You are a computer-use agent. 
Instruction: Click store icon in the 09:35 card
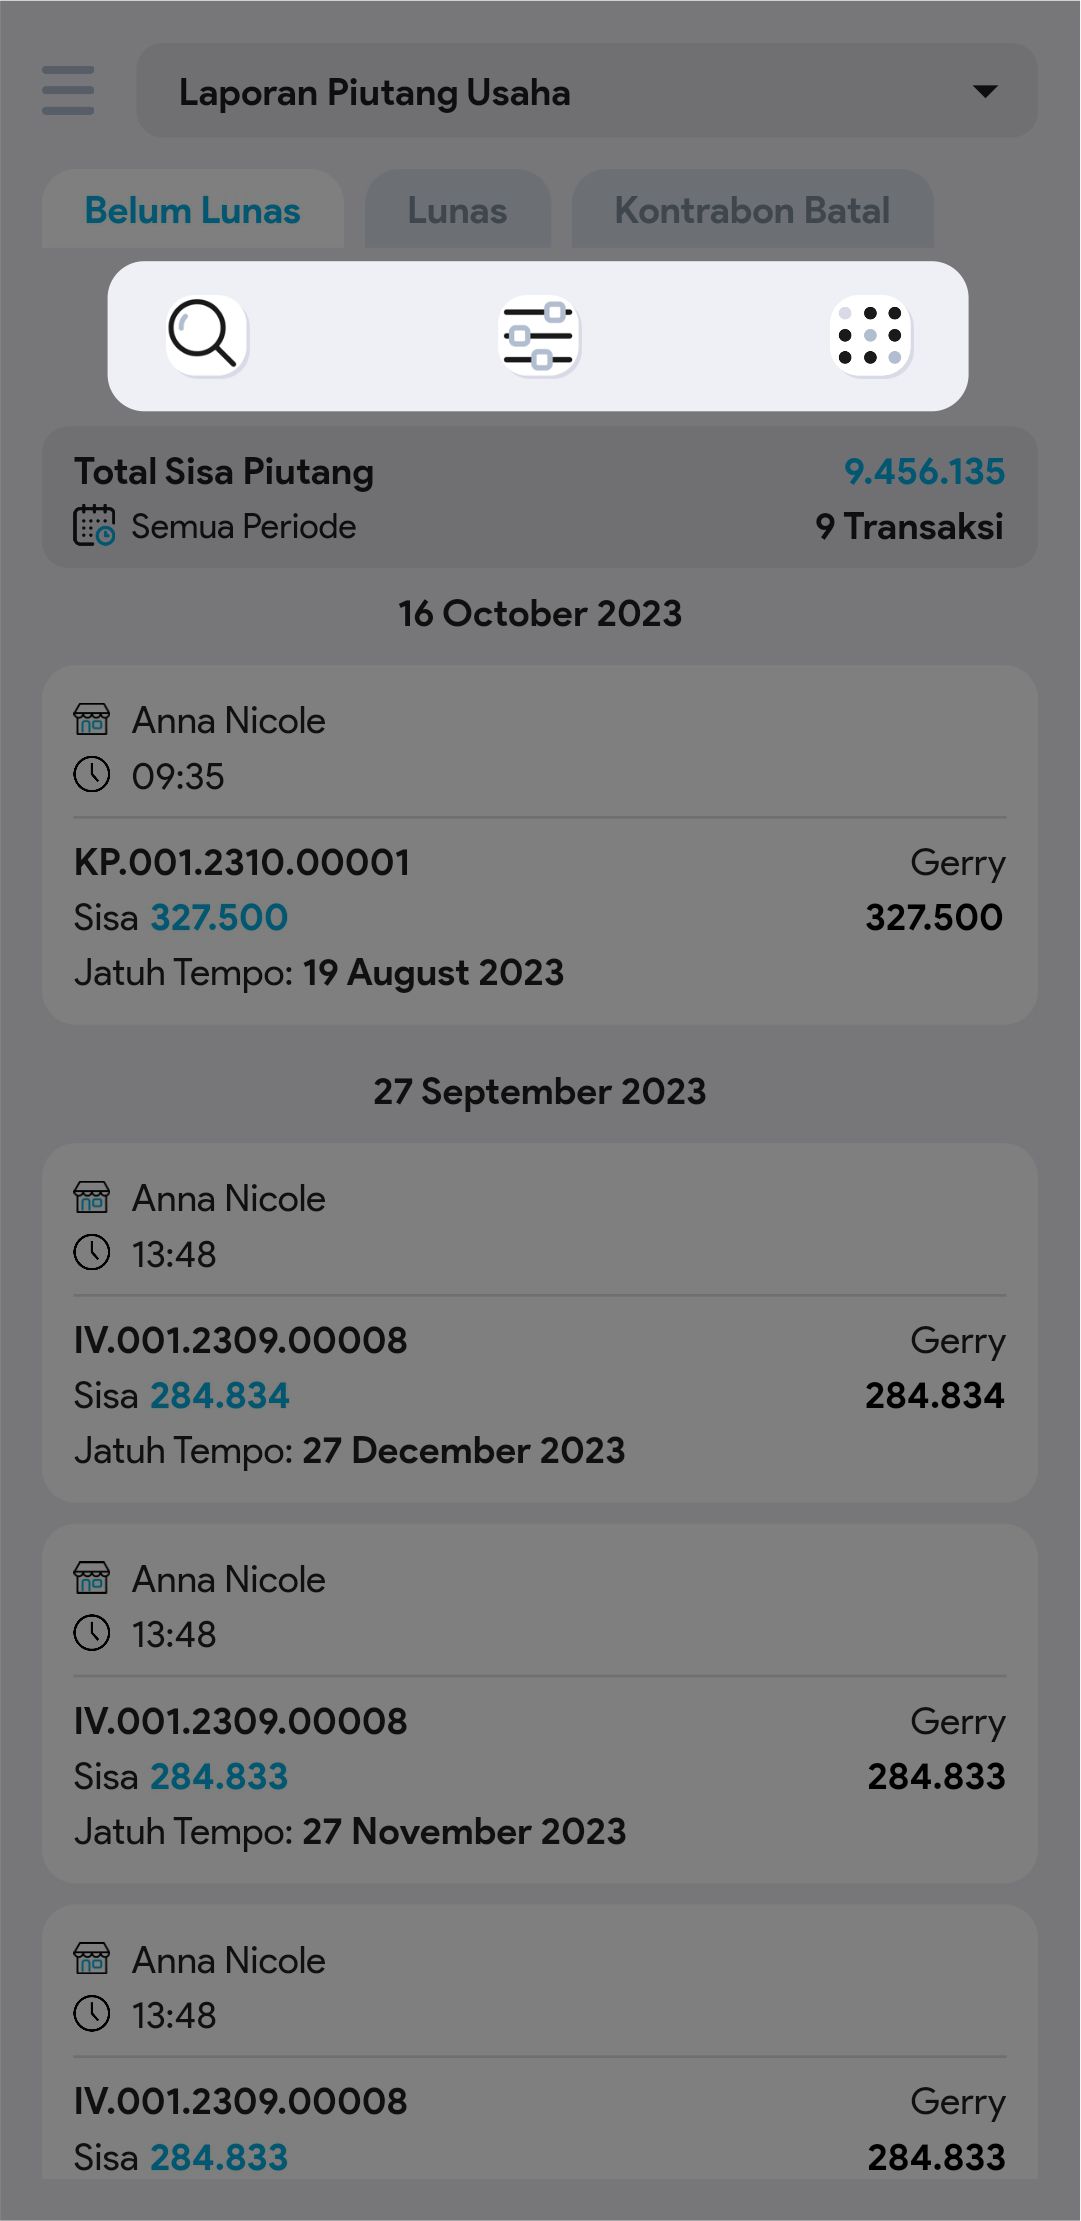92,719
